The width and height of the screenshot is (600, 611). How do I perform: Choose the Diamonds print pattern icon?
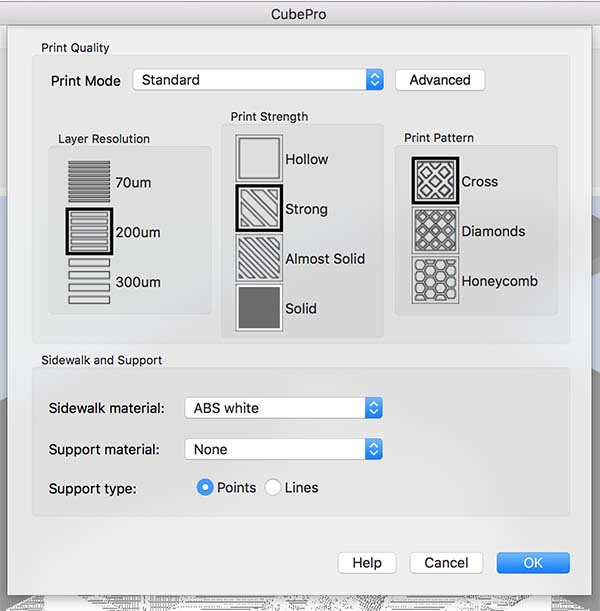click(x=435, y=230)
